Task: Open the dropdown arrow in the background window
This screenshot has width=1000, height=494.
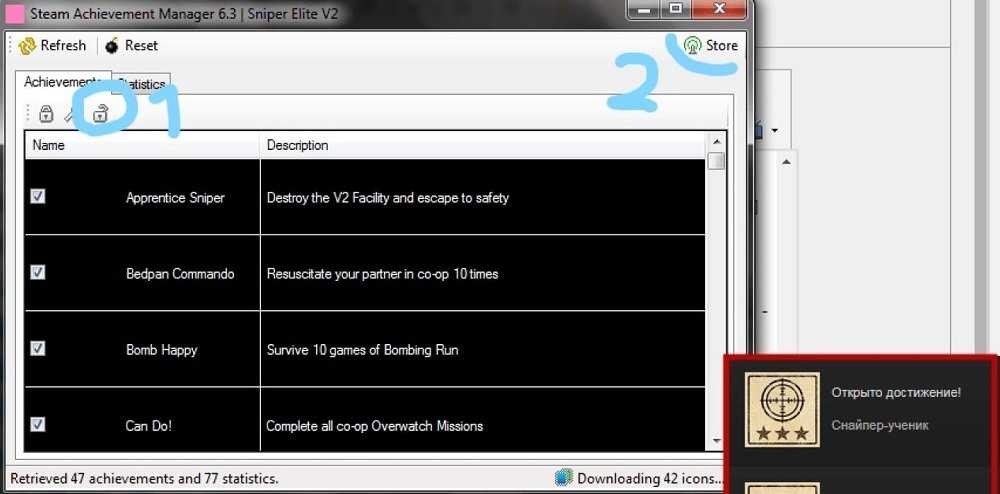Action: point(775,131)
